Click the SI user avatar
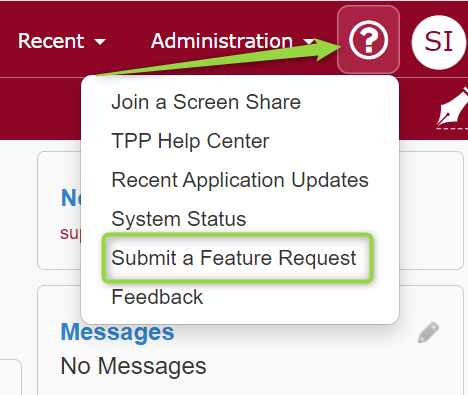Image resolution: width=468 pixels, height=395 pixels. pyautogui.click(x=439, y=42)
